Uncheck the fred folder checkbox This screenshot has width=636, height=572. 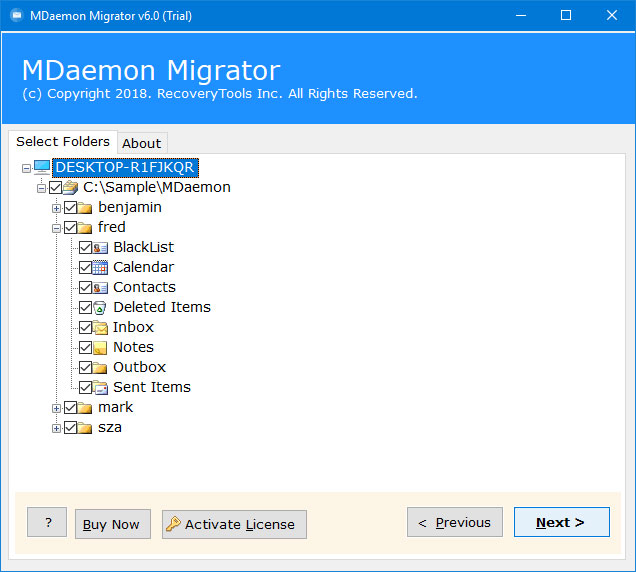pos(71,228)
